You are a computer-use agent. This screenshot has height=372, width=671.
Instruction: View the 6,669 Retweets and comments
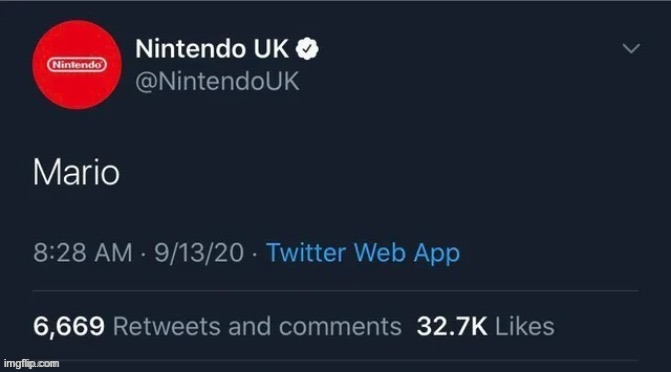click(217, 327)
